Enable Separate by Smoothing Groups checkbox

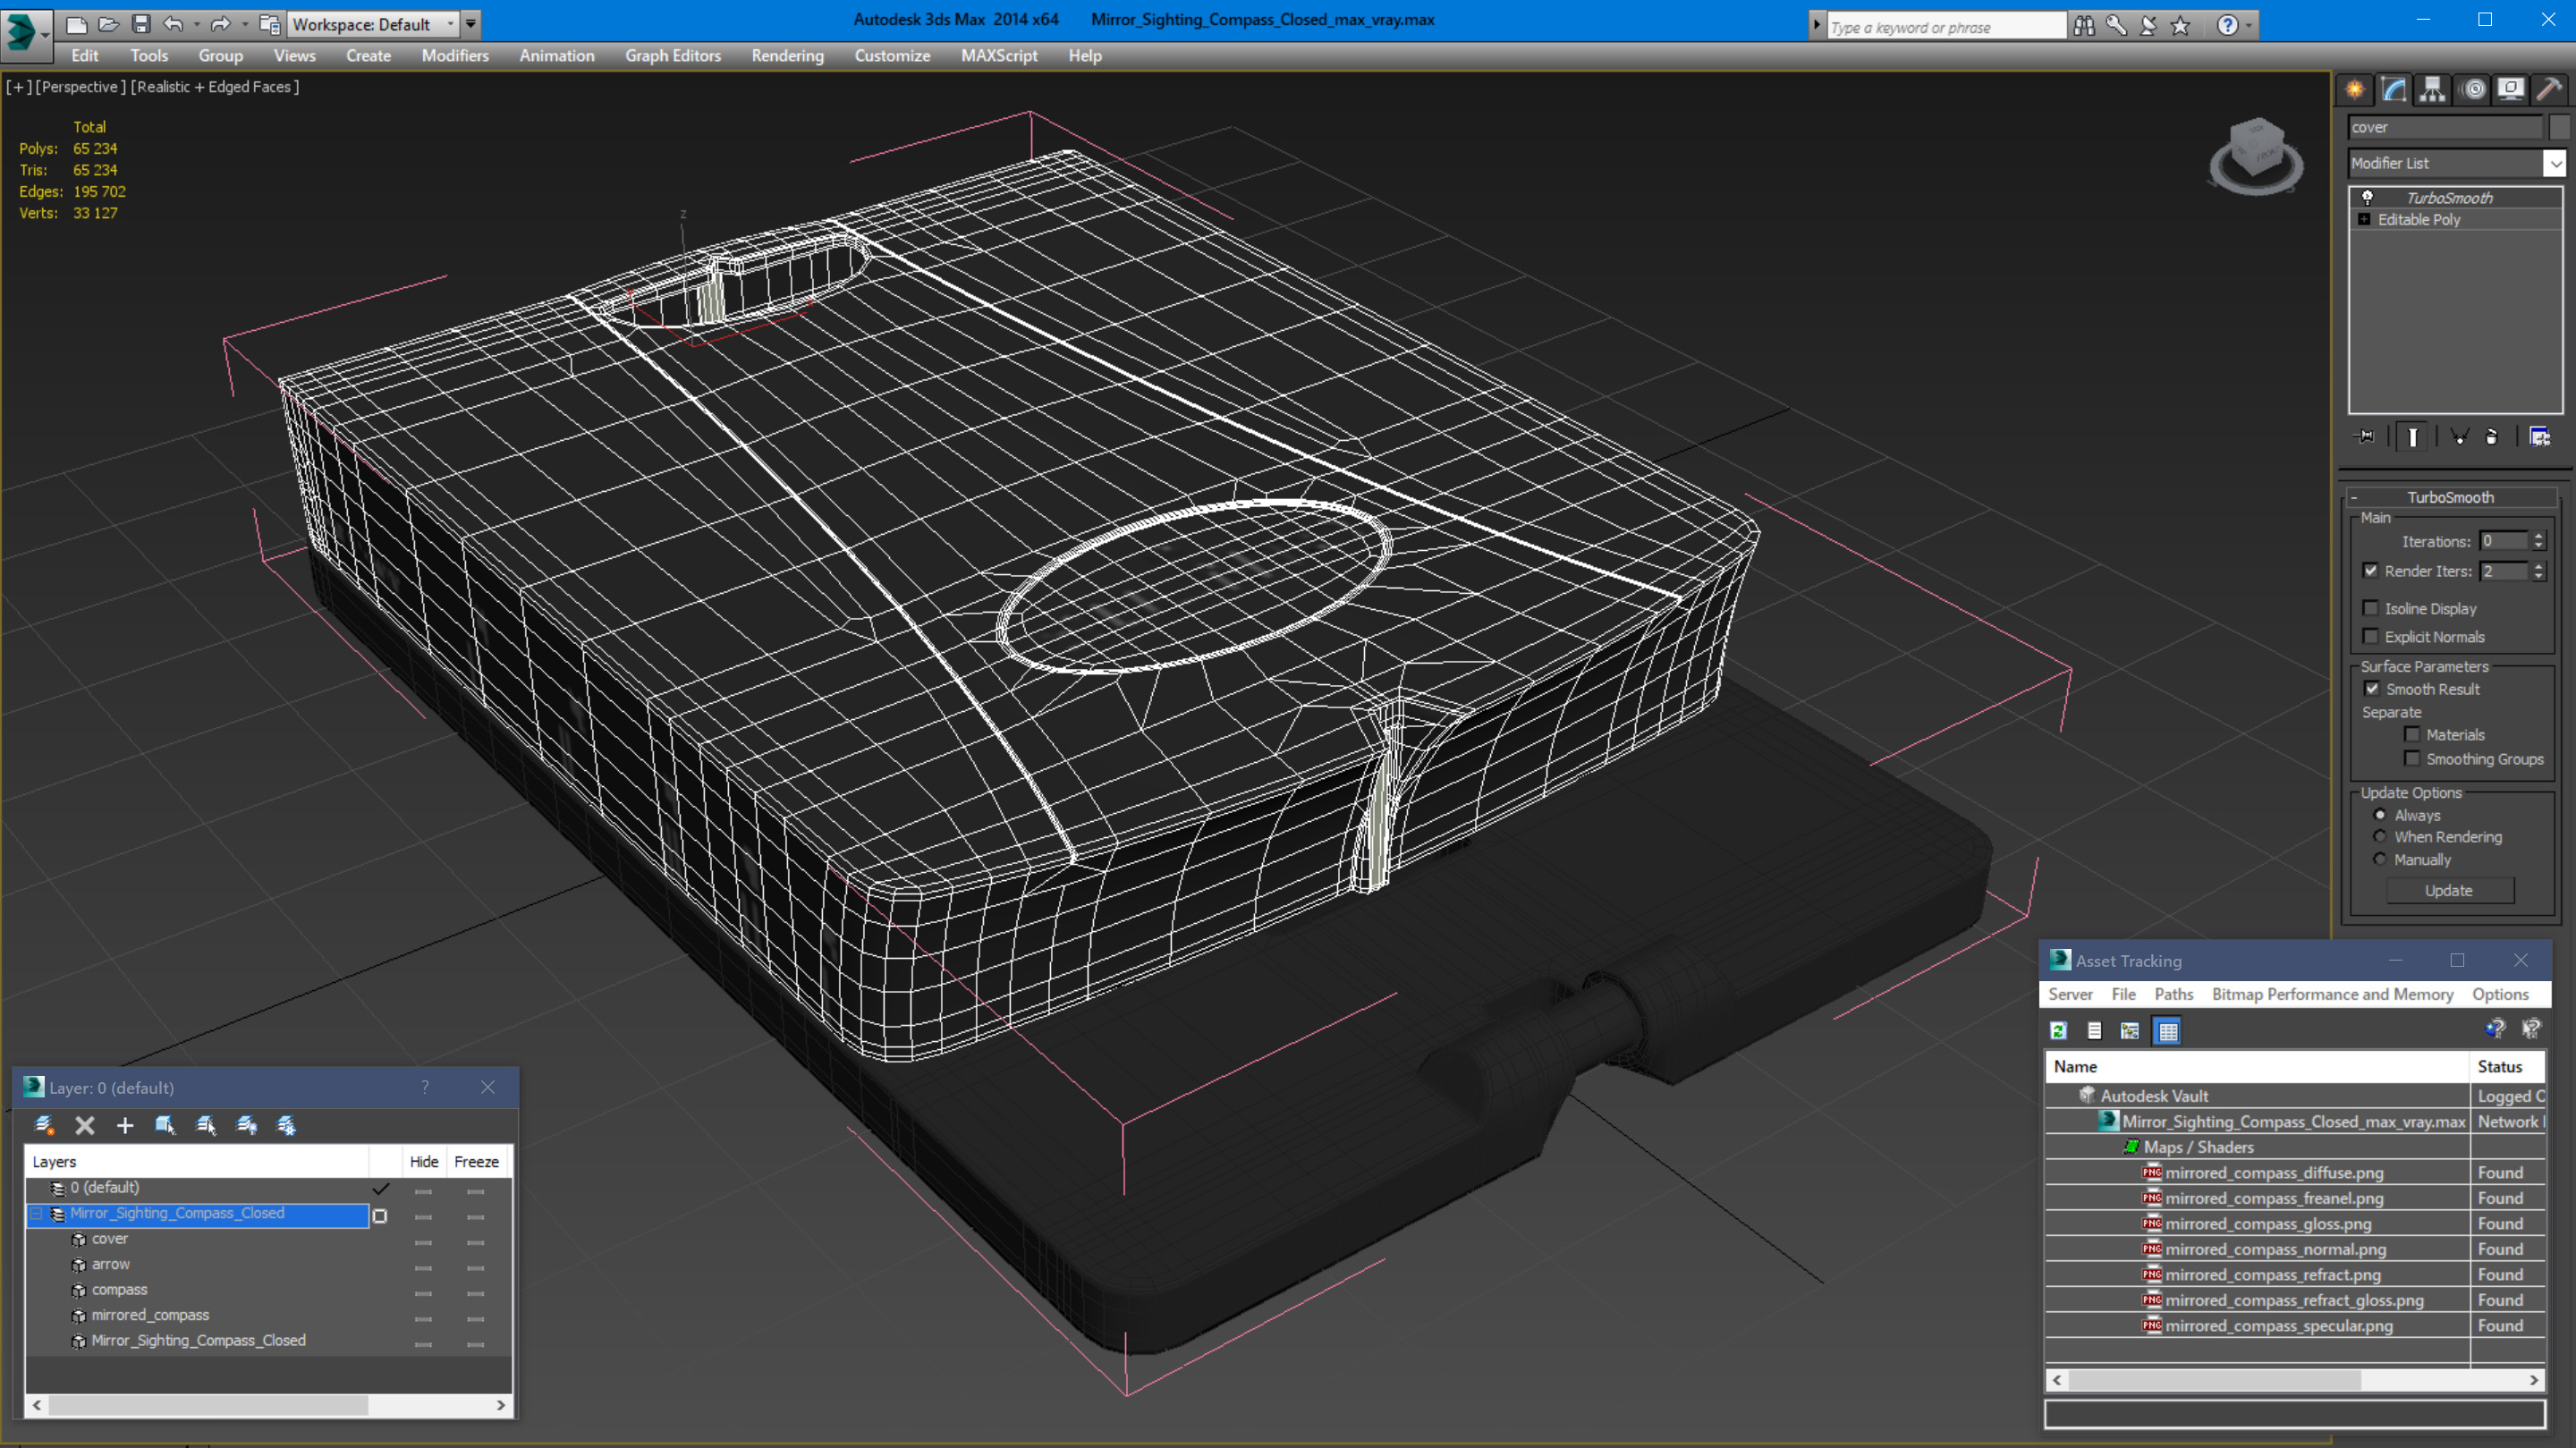pos(2412,758)
